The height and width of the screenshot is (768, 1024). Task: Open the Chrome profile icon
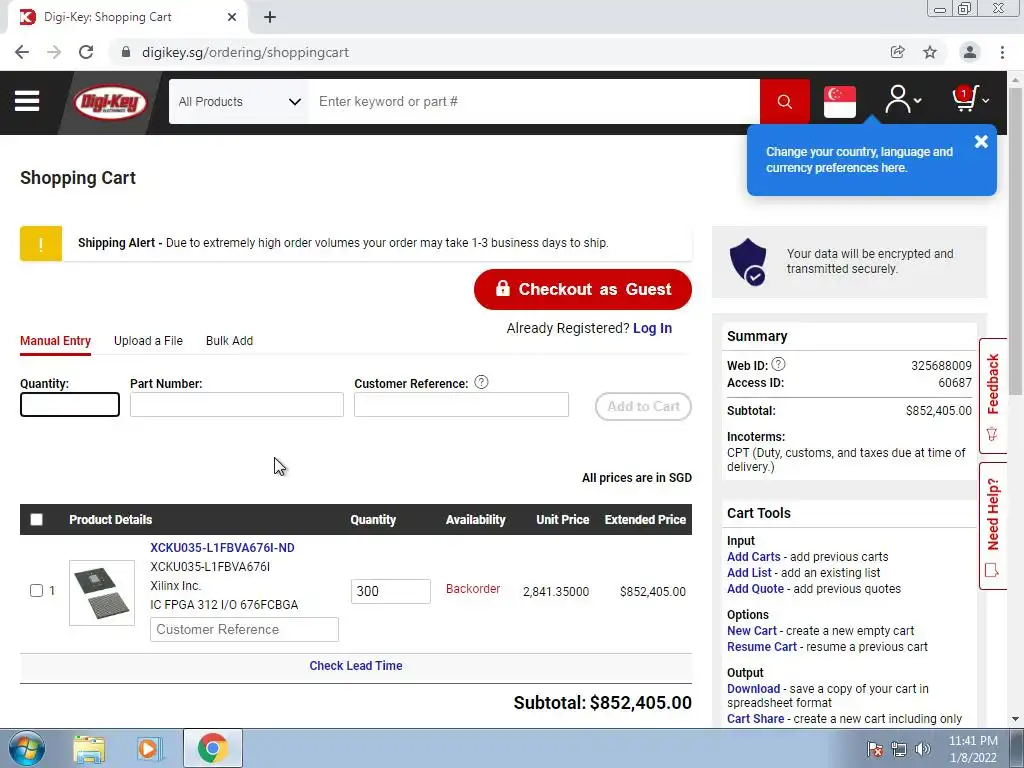pyautogui.click(x=970, y=52)
